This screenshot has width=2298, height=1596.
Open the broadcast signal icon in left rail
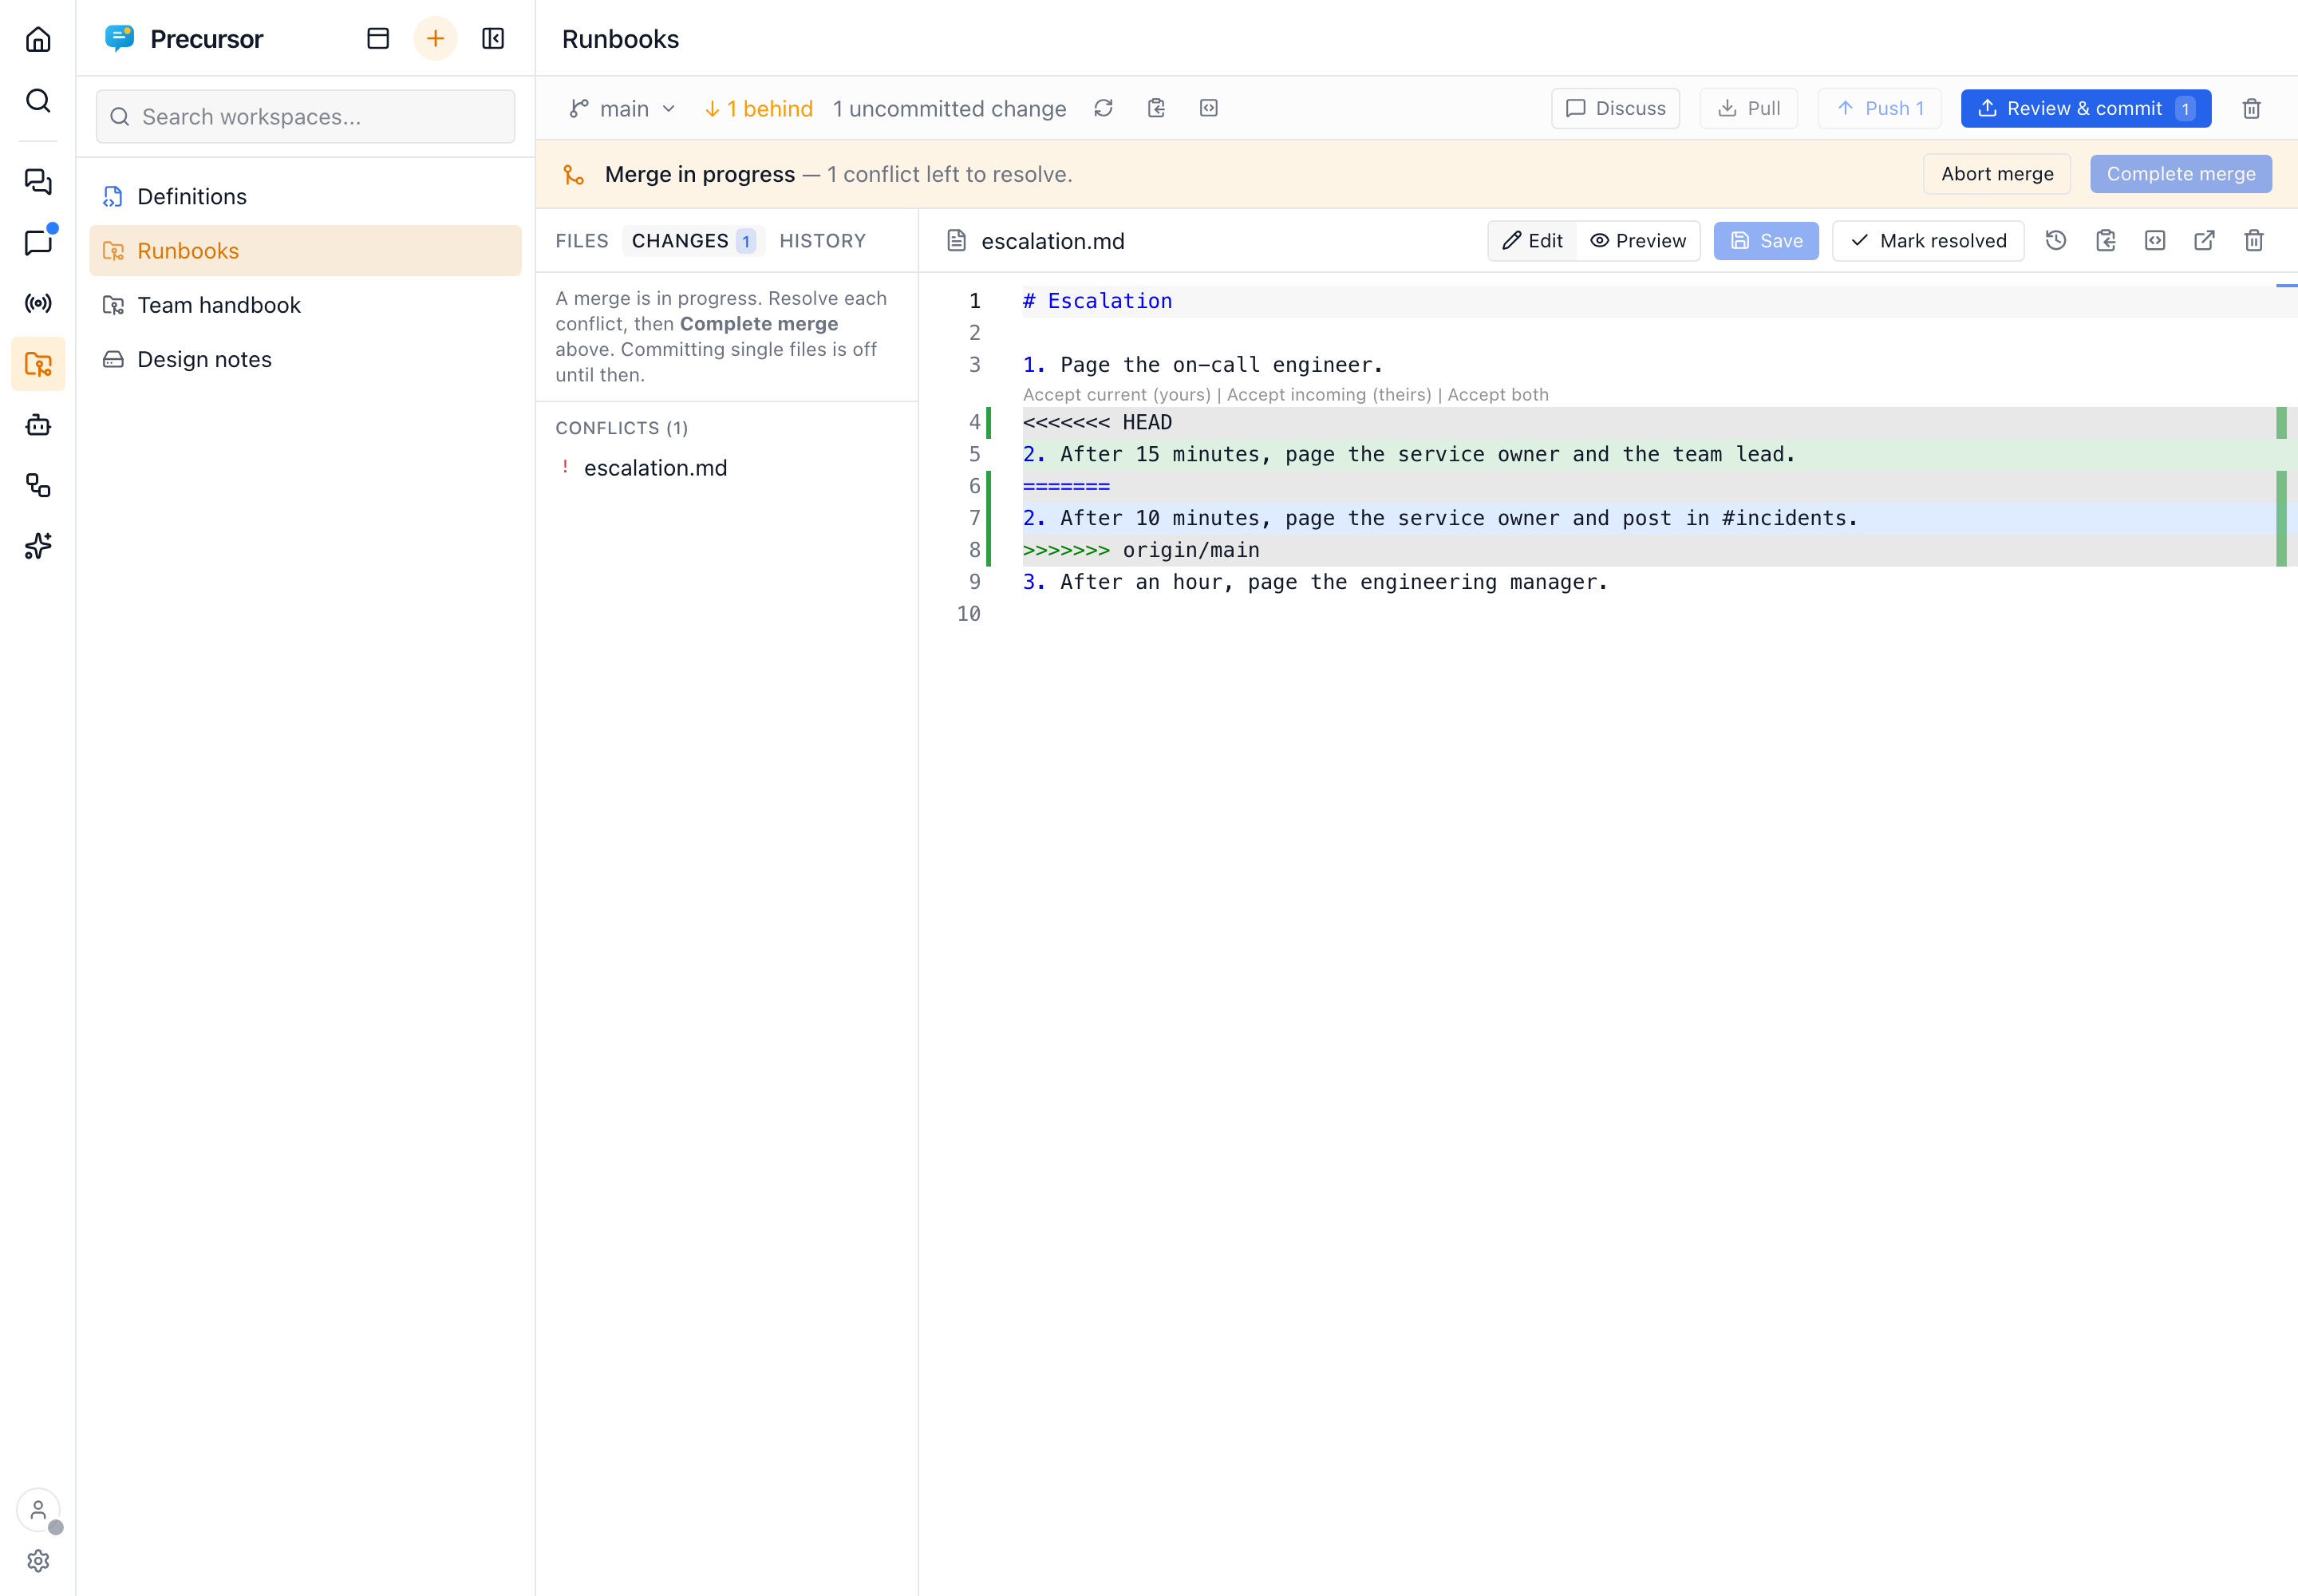pyautogui.click(x=38, y=303)
